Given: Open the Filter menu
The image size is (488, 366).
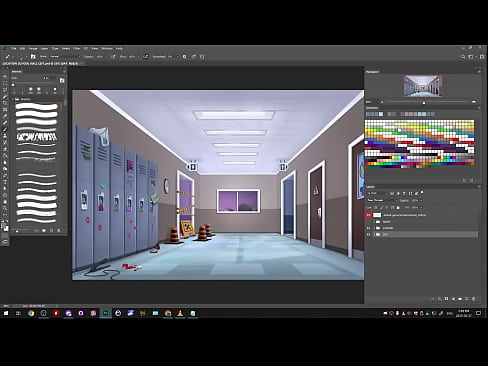Looking at the screenshot, I should tap(76, 48).
